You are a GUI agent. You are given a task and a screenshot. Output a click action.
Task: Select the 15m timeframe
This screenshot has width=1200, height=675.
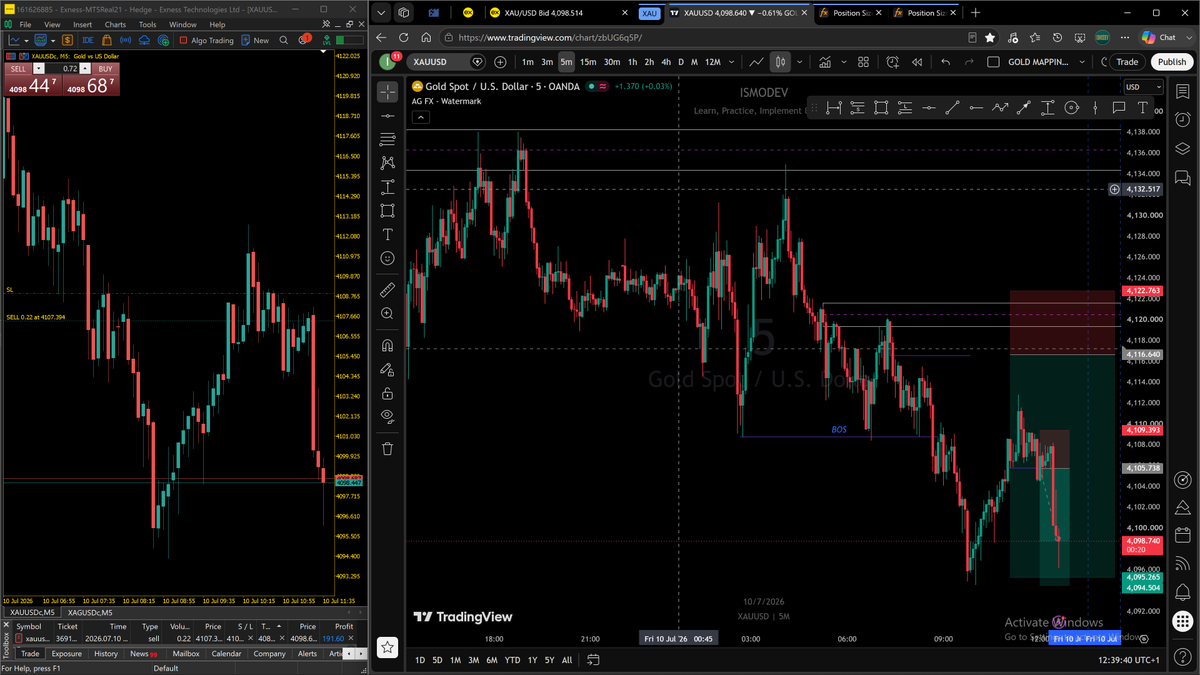point(588,62)
